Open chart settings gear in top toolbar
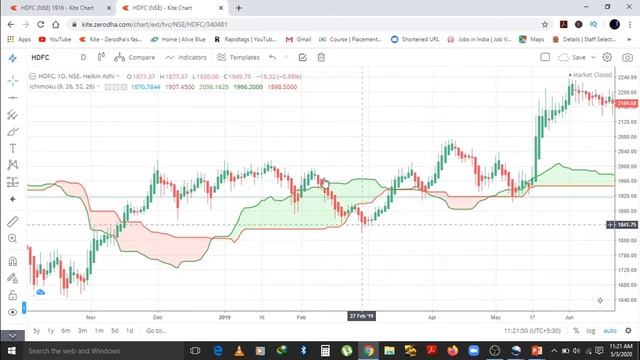This screenshot has width=640, height=360. tap(607, 58)
